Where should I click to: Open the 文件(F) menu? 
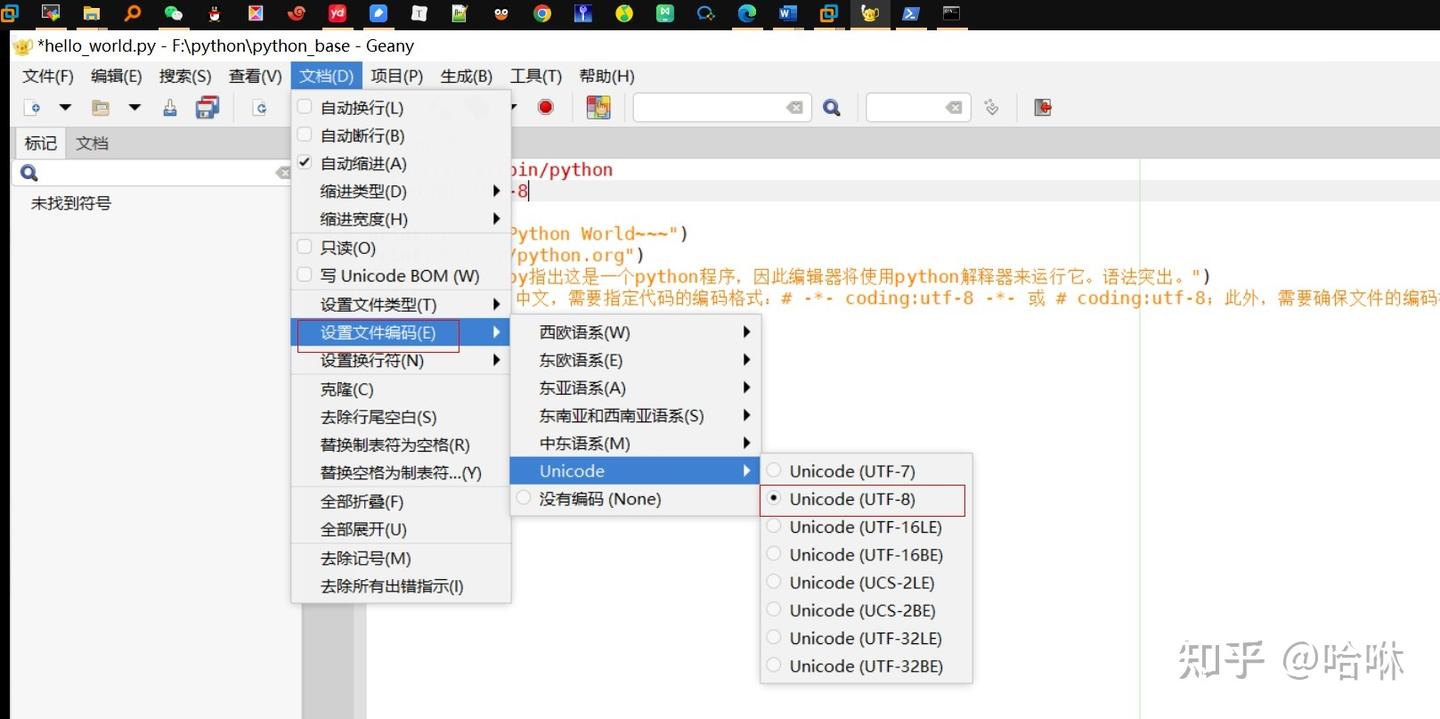tap(48, 76)
